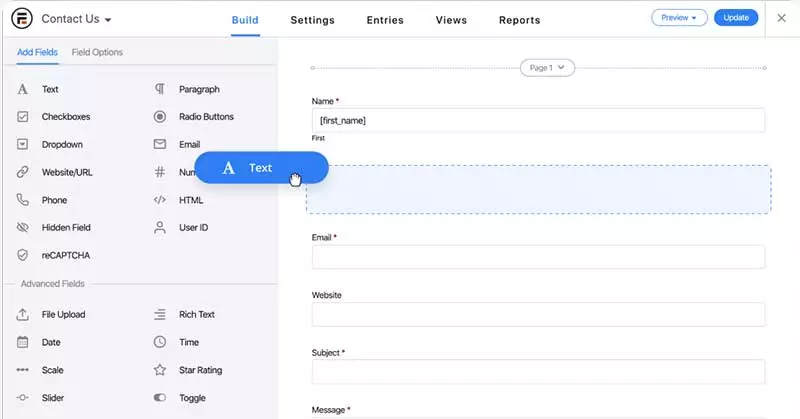Screen dimensions: 800x419
Task: Open the Page 1 dropdown
Action: click(x=547, y=67)
